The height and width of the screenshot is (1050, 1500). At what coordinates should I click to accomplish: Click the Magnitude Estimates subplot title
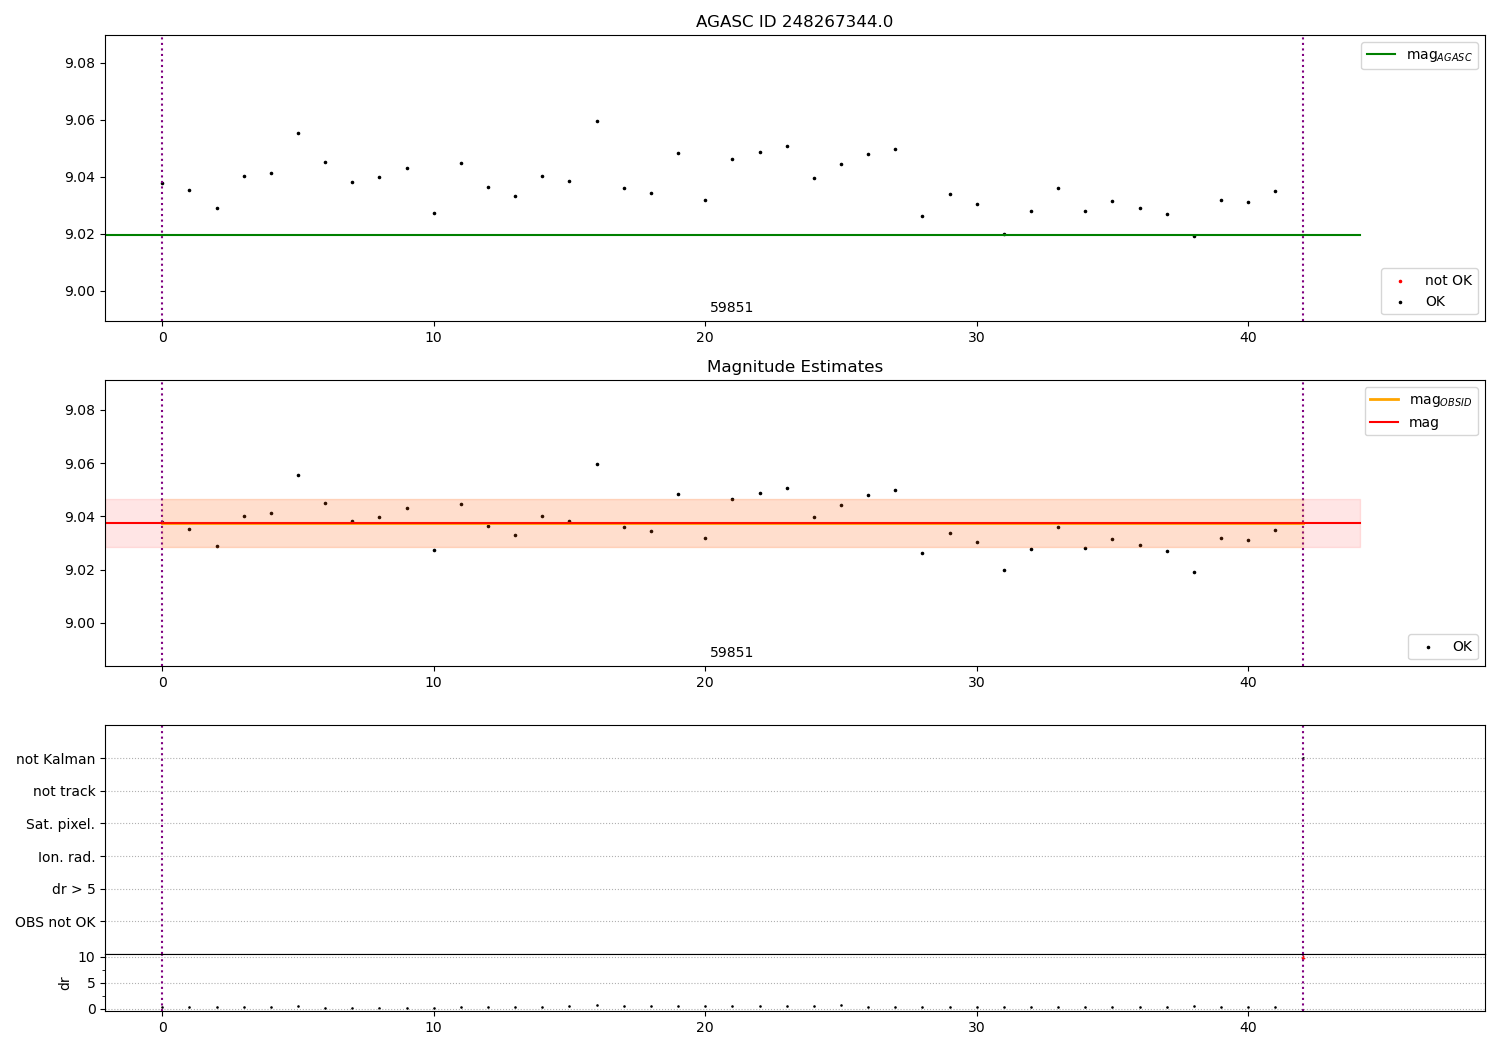tap(794, 367)
